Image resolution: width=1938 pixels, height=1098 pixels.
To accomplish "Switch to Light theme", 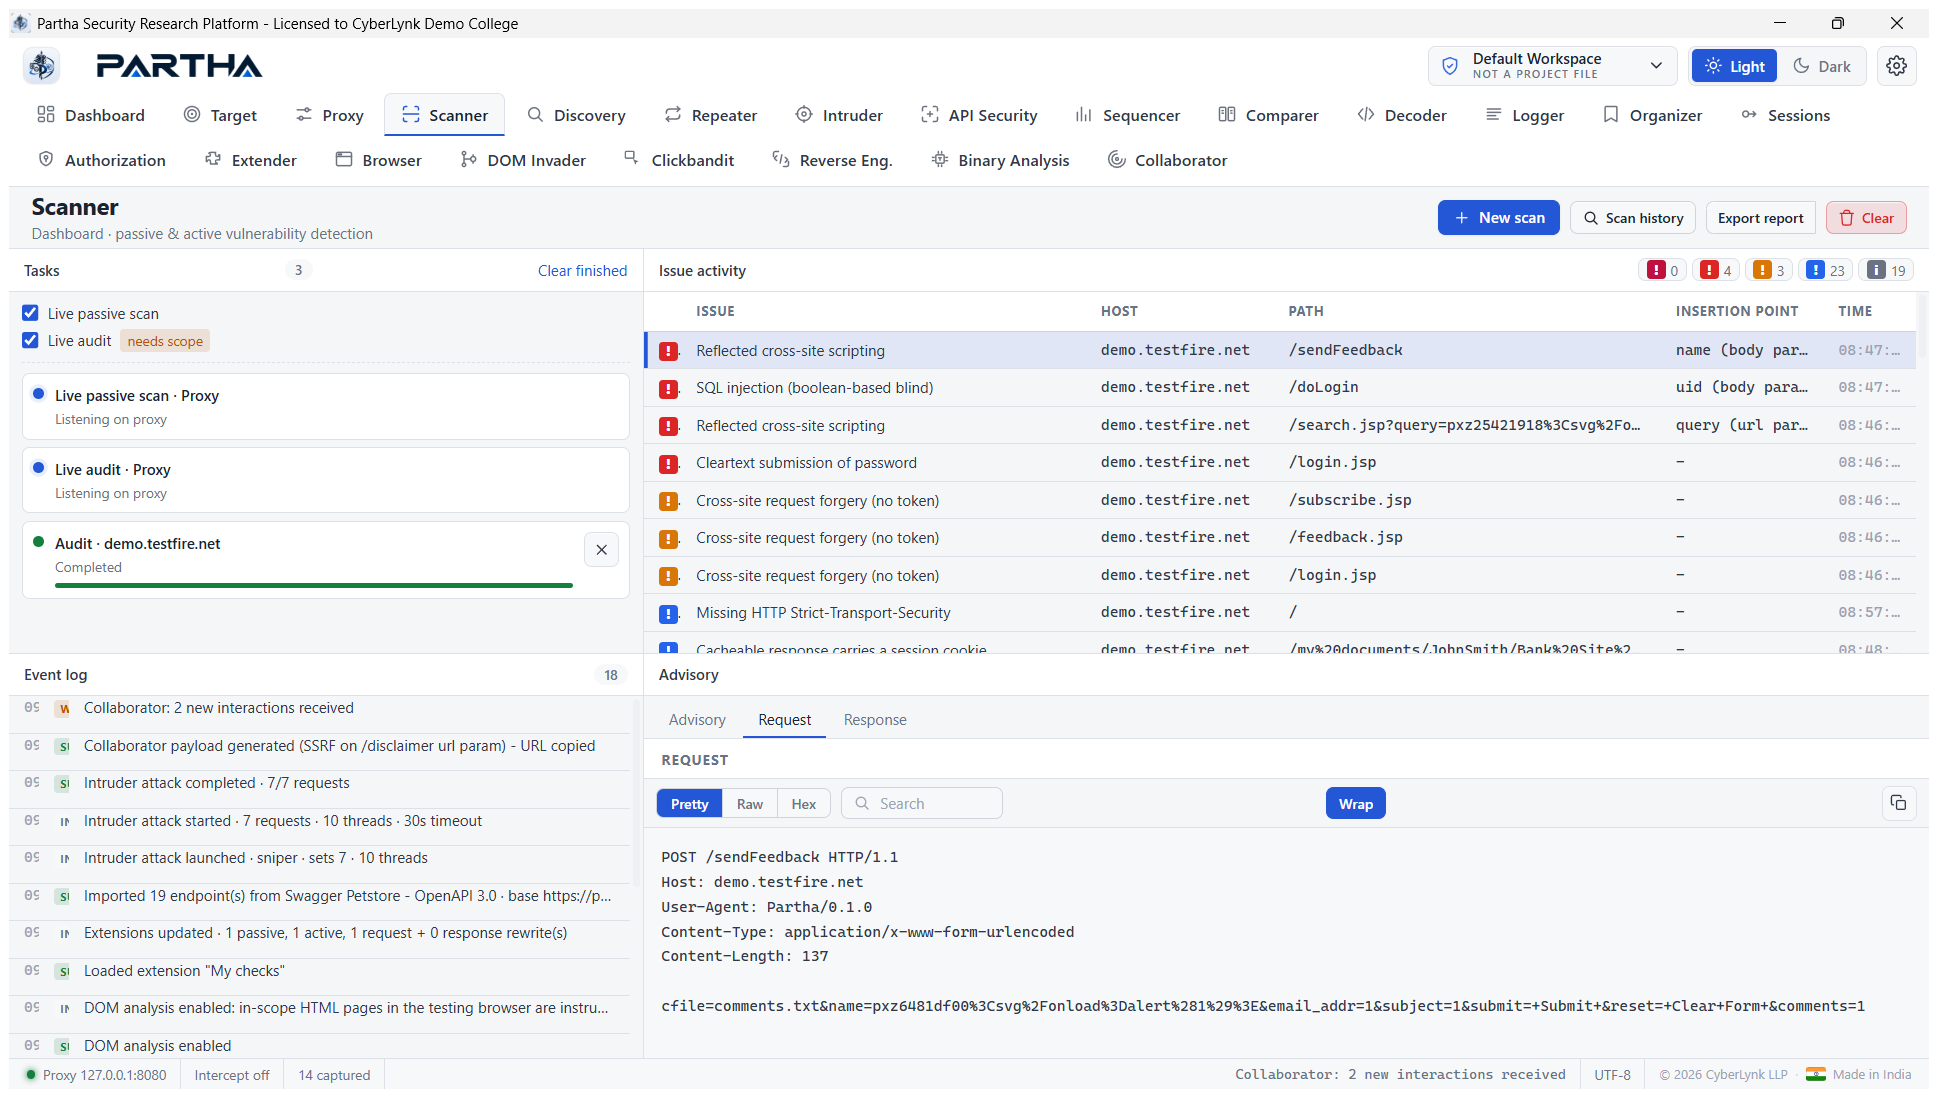I will (x=1734, y=66).
